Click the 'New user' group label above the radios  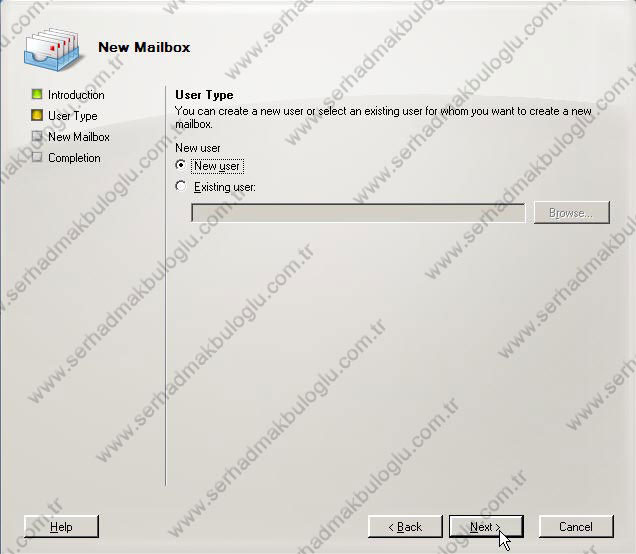coord(198,148)
